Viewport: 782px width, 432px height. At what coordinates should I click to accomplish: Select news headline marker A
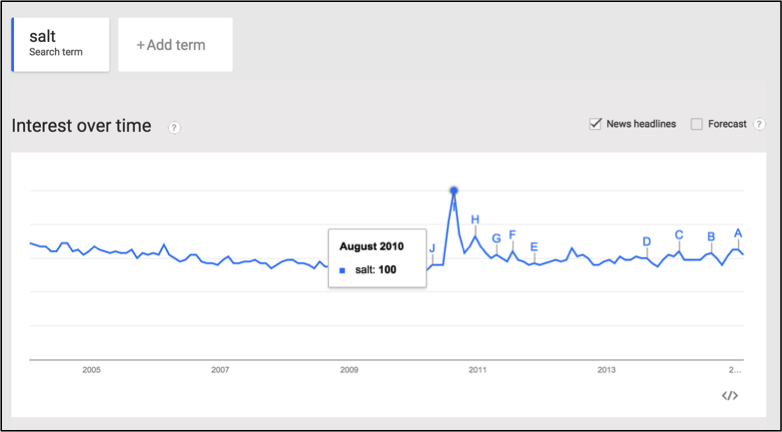pos(738,233)
